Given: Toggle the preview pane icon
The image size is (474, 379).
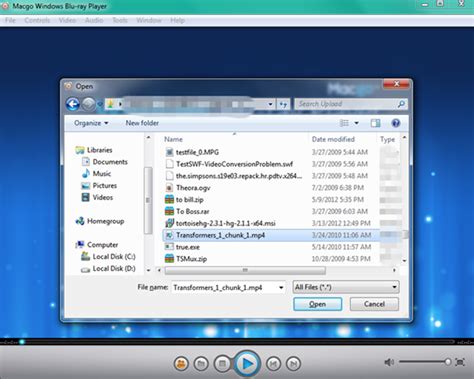Looking at the screenshot, I should point(375,123).
